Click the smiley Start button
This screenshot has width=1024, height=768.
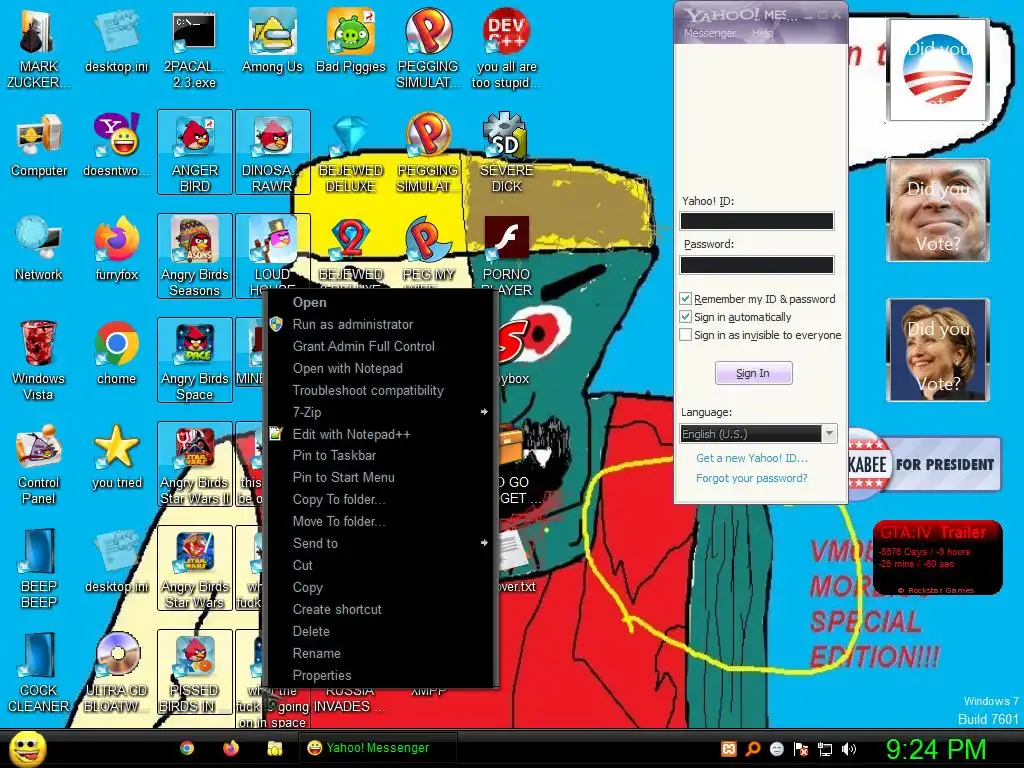coord(27,748)
